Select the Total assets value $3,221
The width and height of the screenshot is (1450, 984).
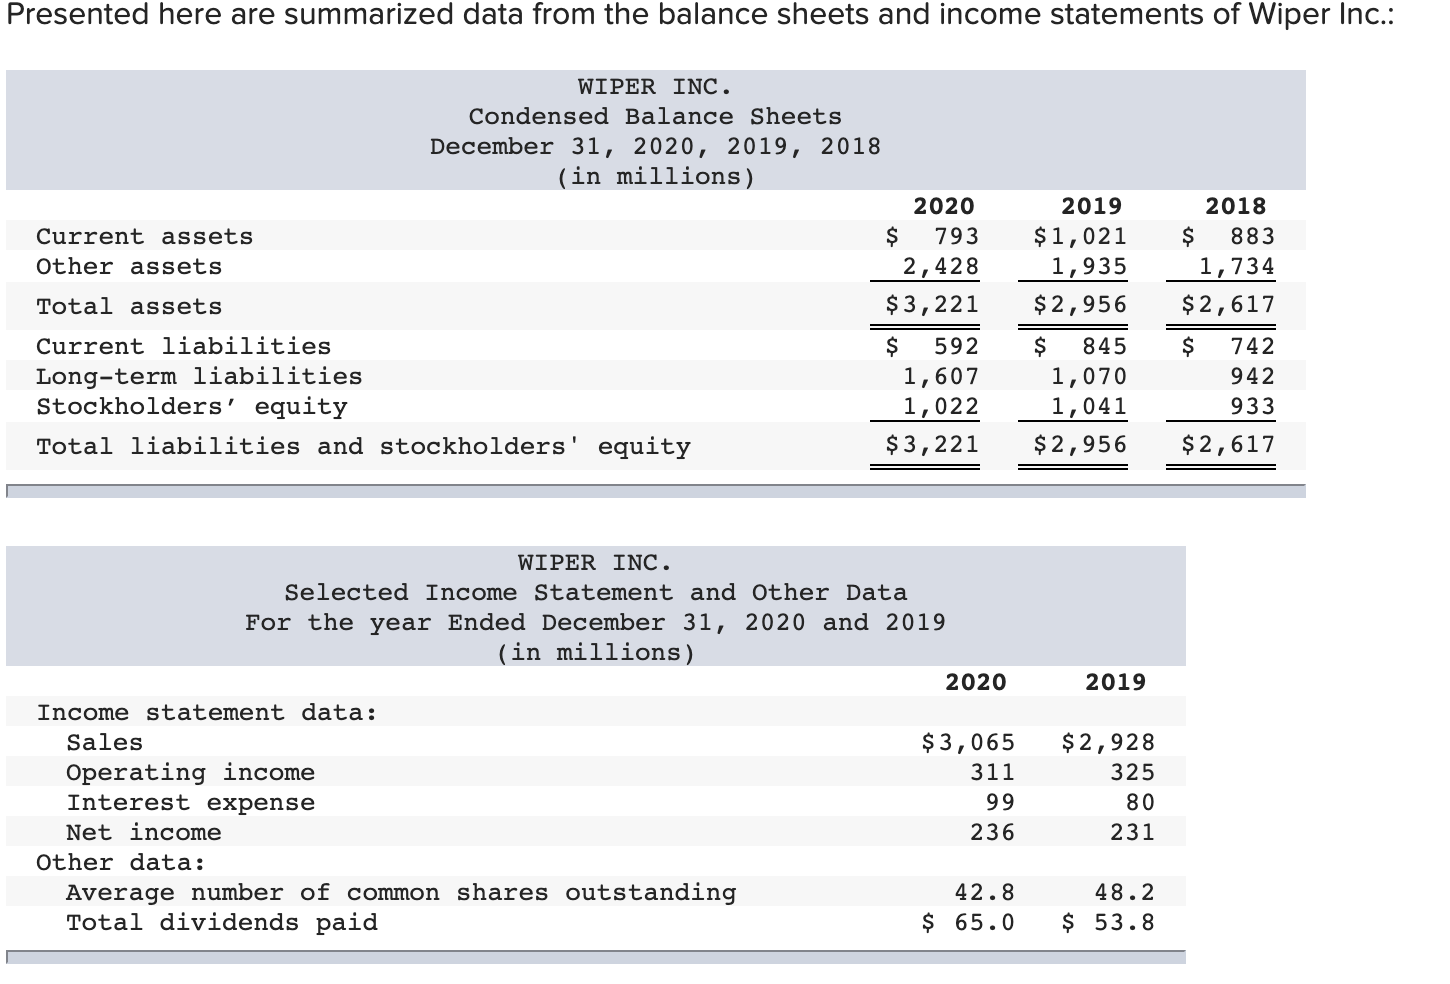coord(927,305)
